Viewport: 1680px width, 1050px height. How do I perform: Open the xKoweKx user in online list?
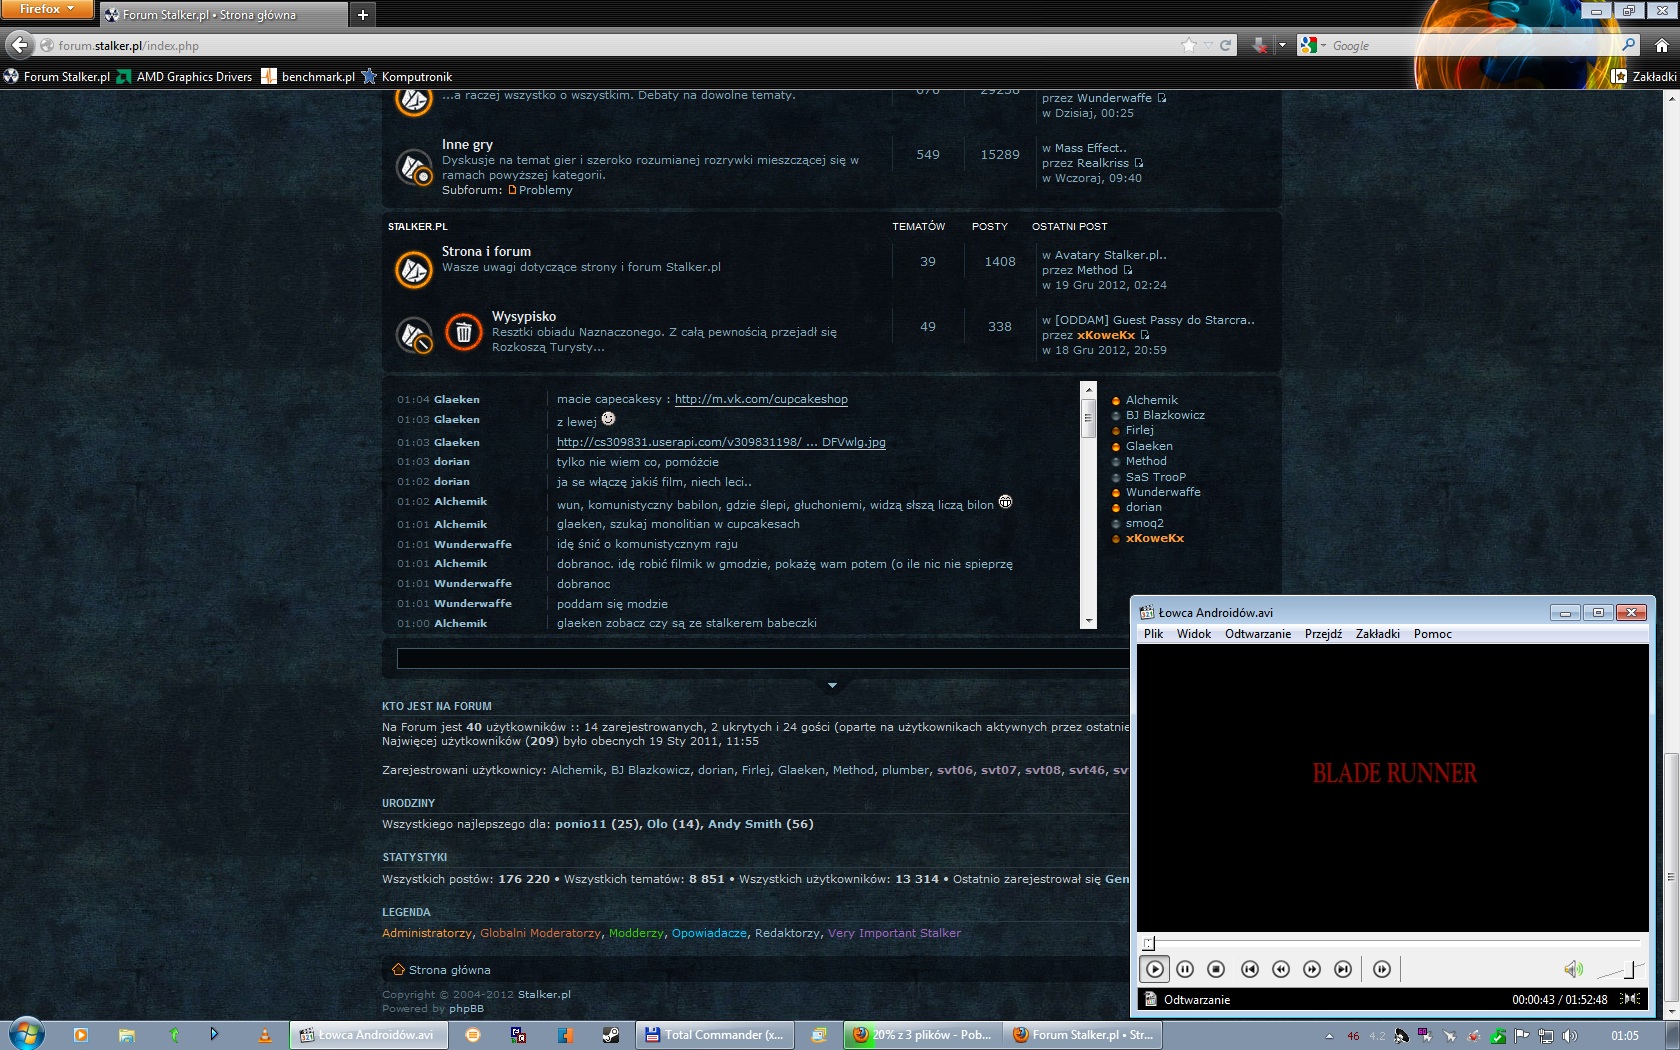tap(1154, 538)
